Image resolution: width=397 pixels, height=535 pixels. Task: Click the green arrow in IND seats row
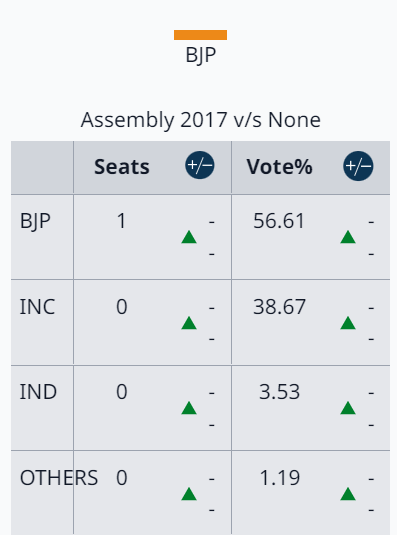click(189, 408)
